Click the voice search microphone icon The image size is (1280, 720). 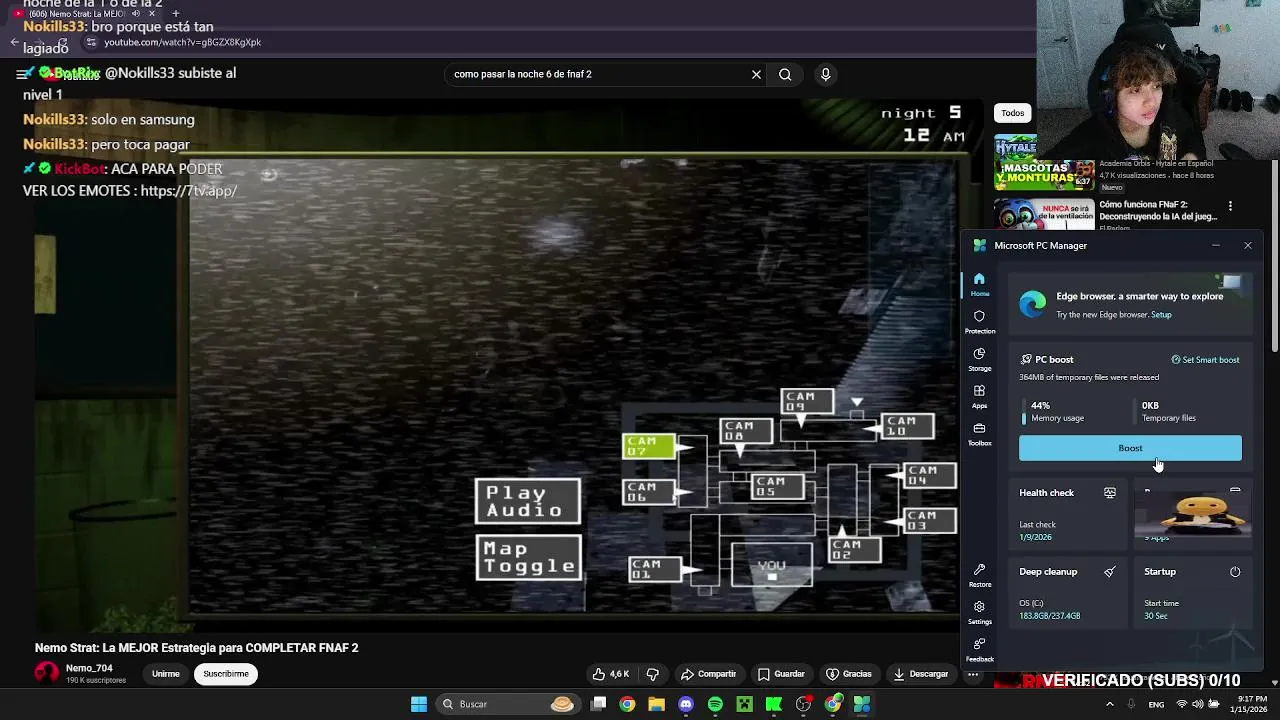point(825,74)
